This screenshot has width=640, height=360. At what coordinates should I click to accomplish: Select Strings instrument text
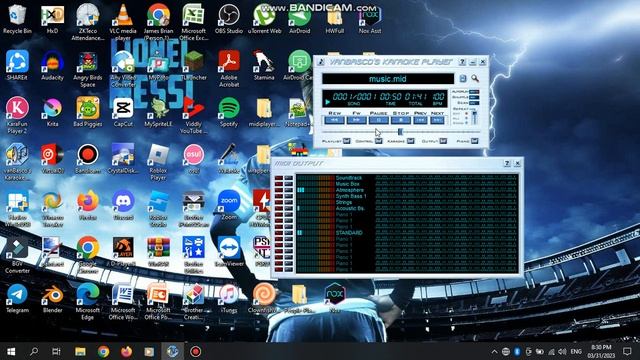[x=344, y=202]
